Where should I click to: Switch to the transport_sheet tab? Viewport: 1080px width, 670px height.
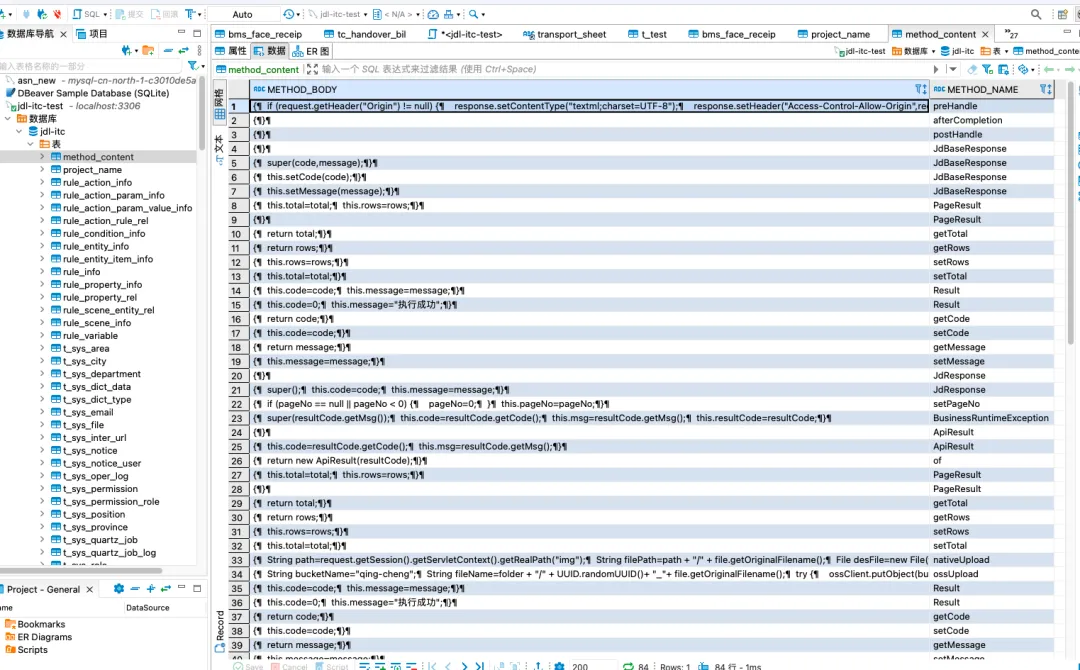564,34
